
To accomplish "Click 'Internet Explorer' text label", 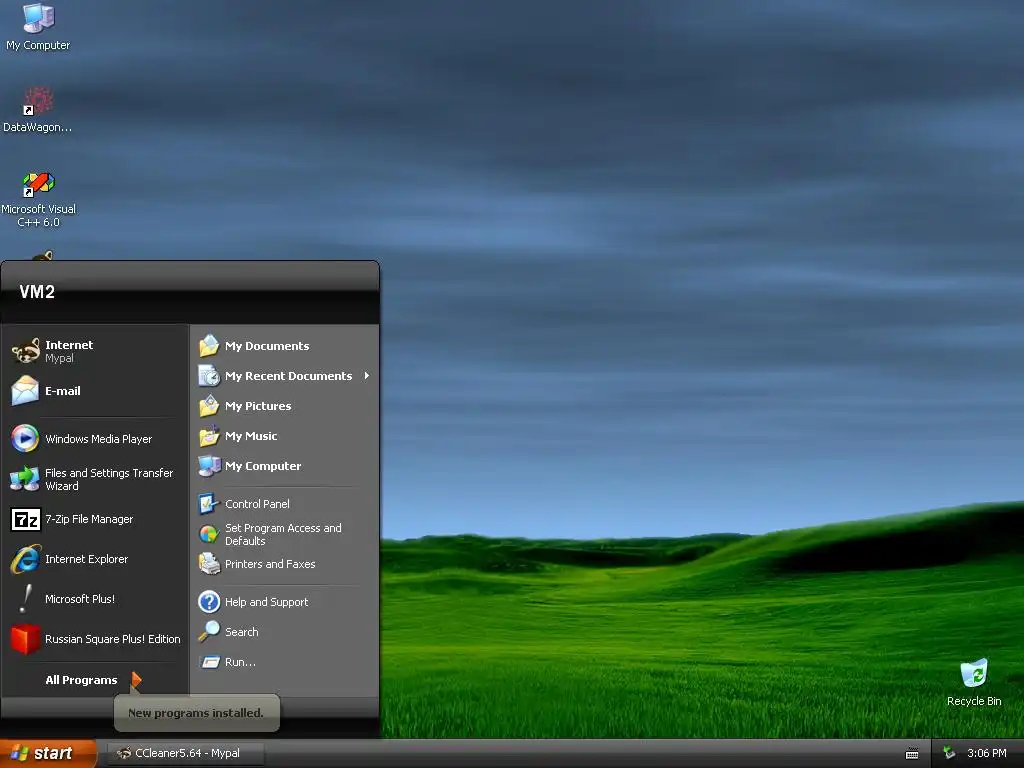I will click(x=86, y=559).
